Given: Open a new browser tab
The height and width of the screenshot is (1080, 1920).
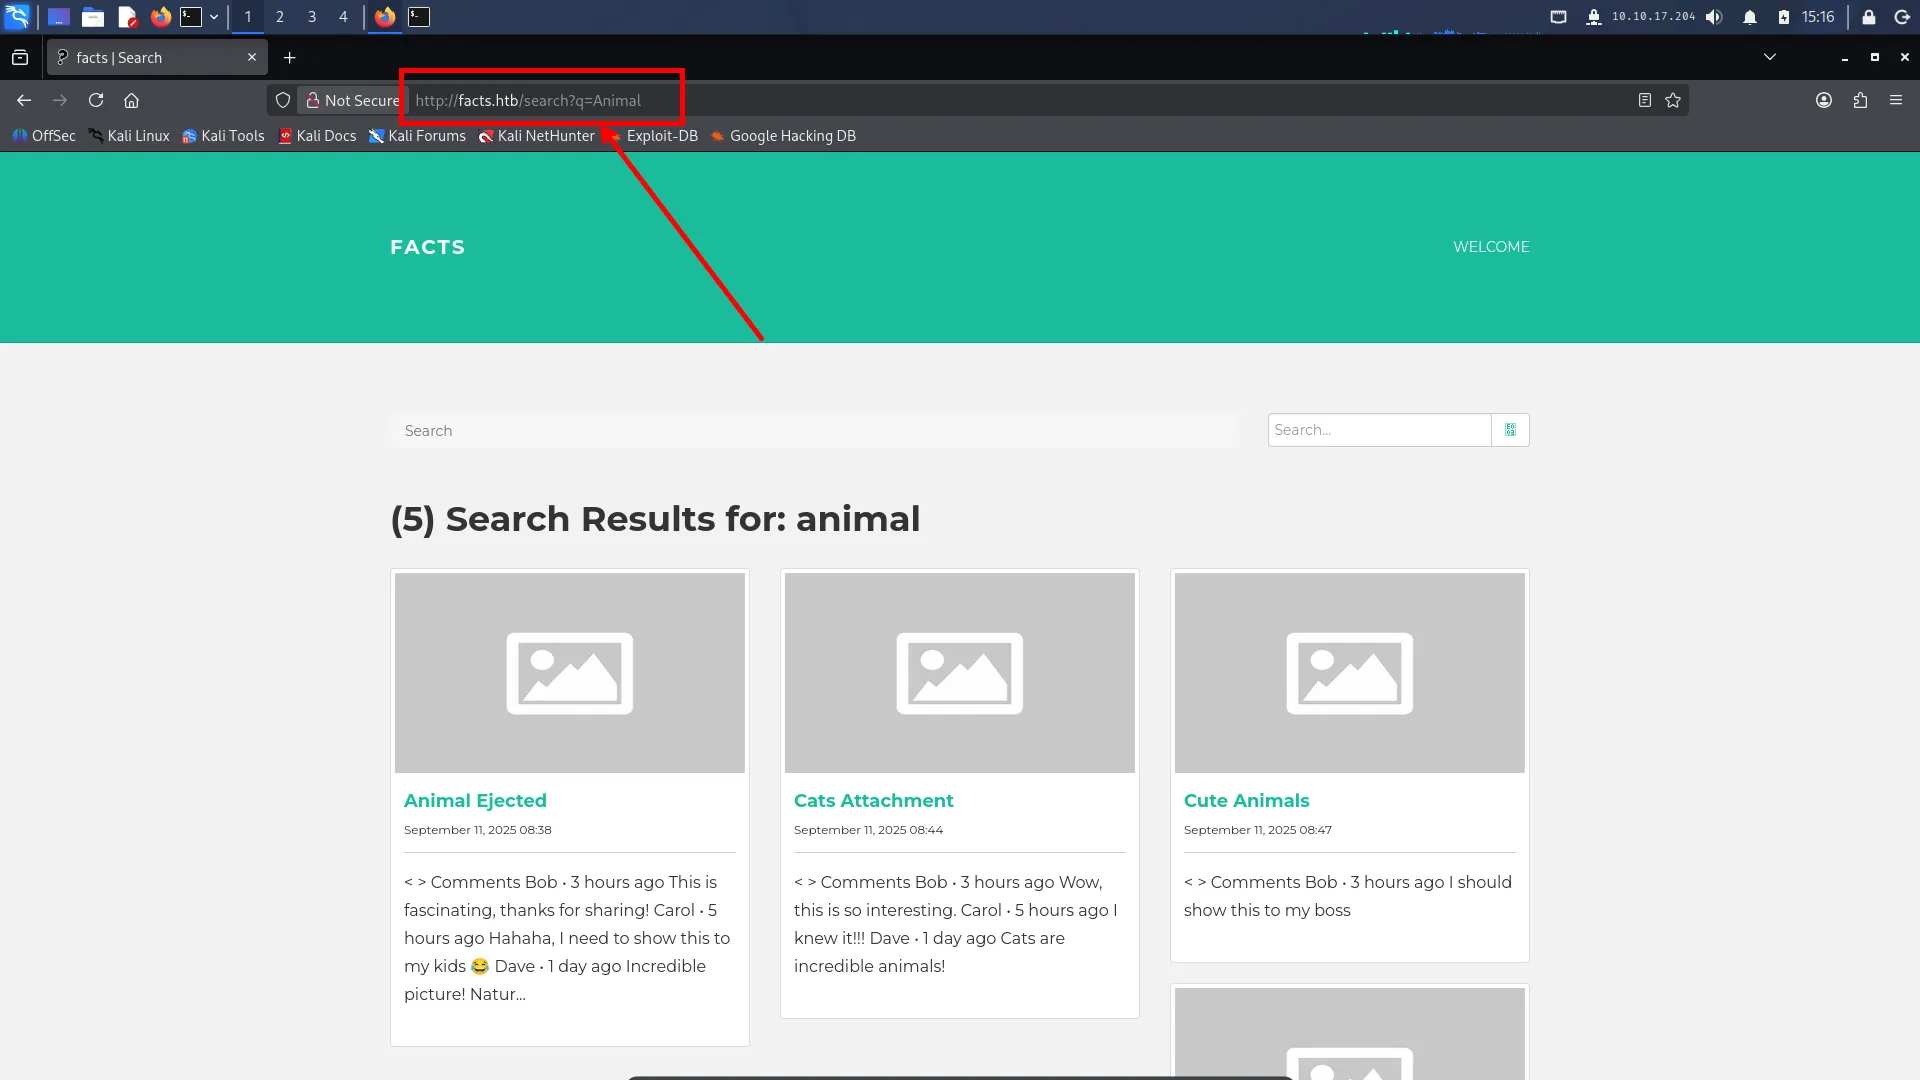Looking at the screenshot, I should coord(290,58).
